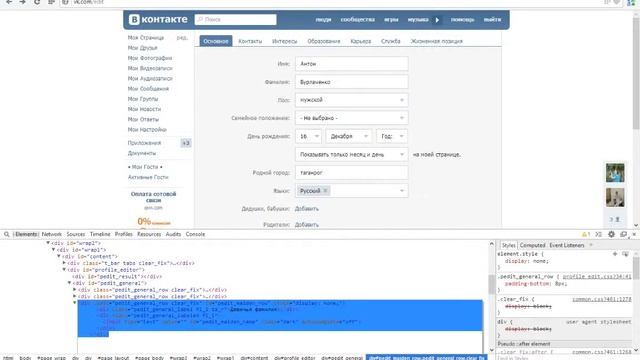Click browser forward arrow

(22, 2)
